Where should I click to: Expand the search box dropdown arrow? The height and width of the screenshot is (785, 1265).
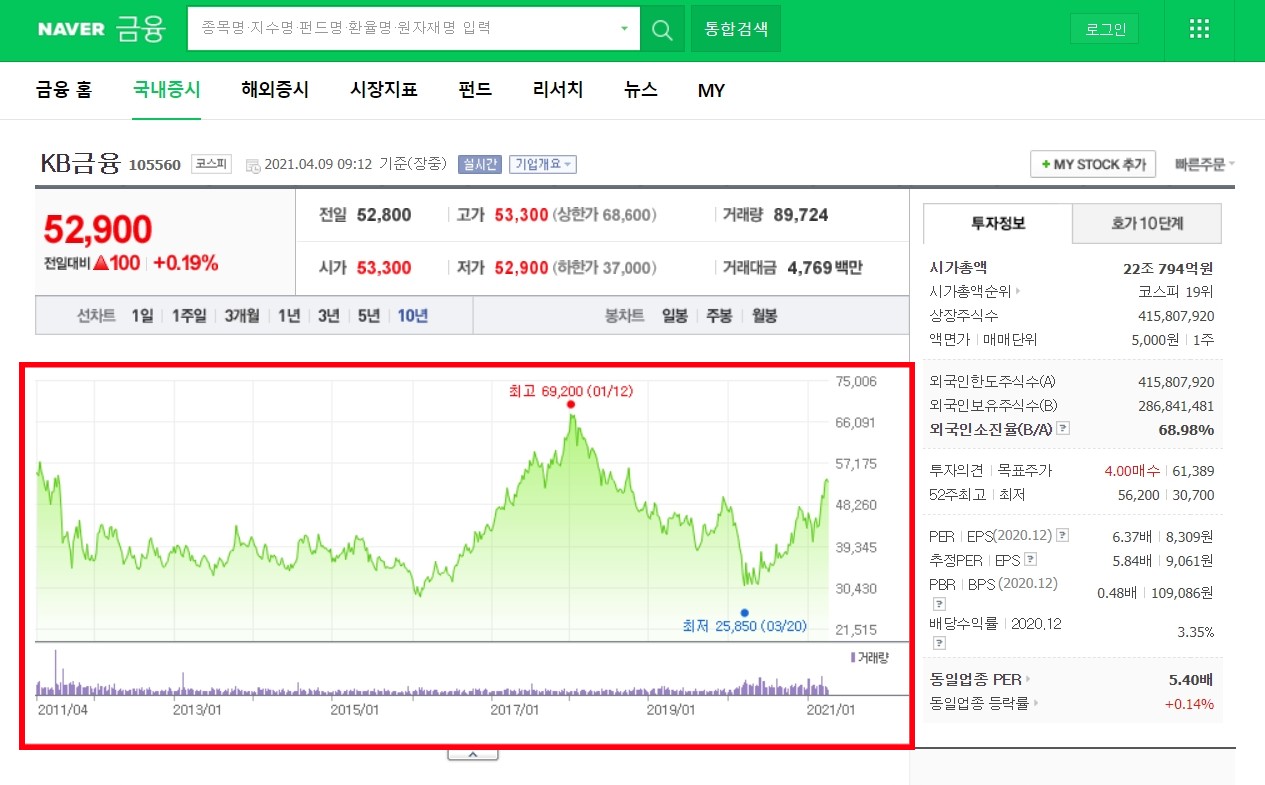[626, 29]
